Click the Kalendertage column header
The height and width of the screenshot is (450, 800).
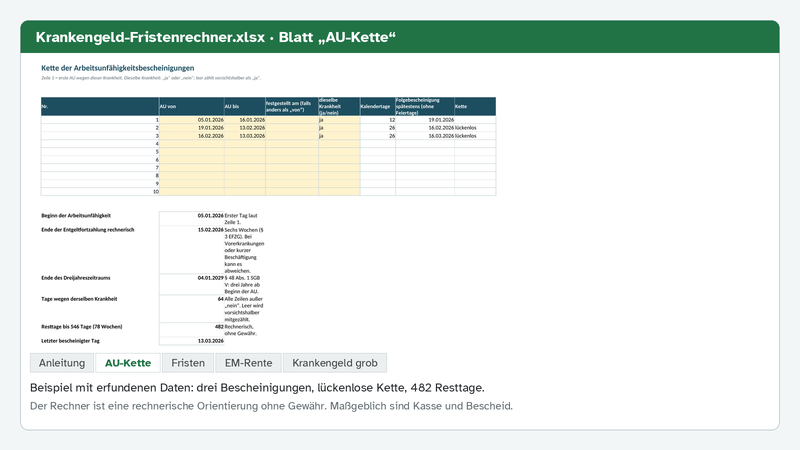point(378,106)
